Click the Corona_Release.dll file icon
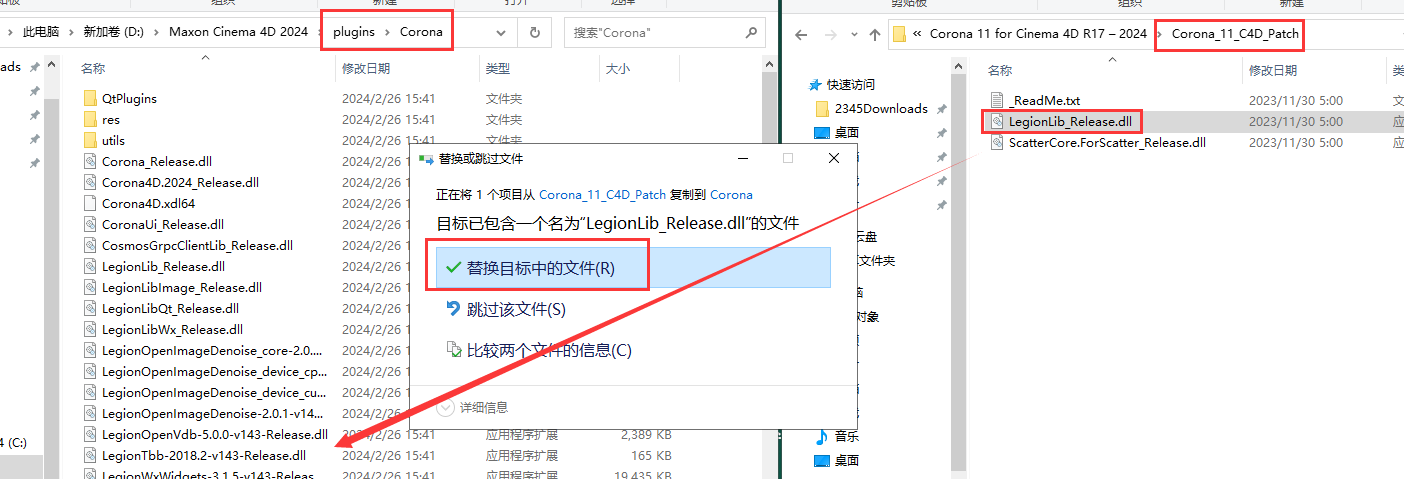 click(x=90, y=161)
